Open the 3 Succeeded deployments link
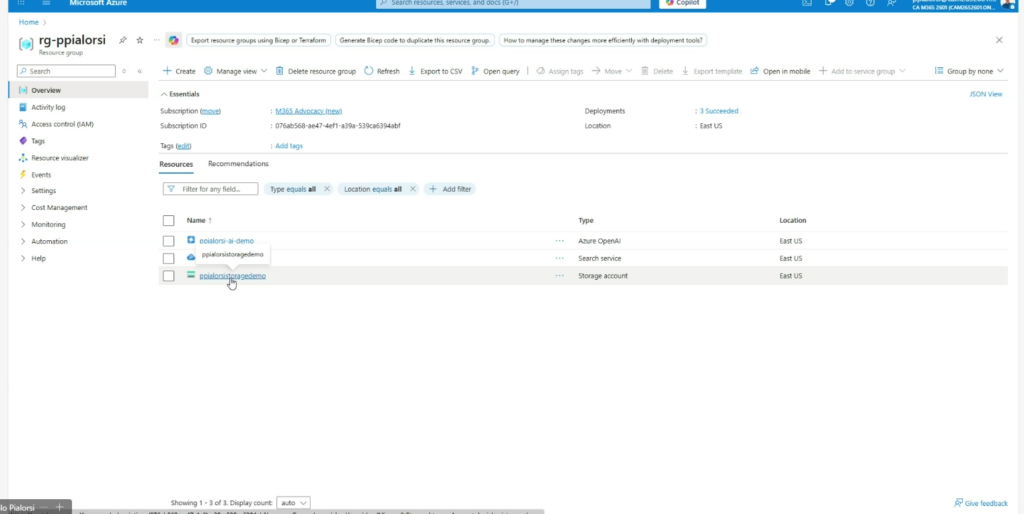This screenshot has height=514, width=1024. point(718,111)
